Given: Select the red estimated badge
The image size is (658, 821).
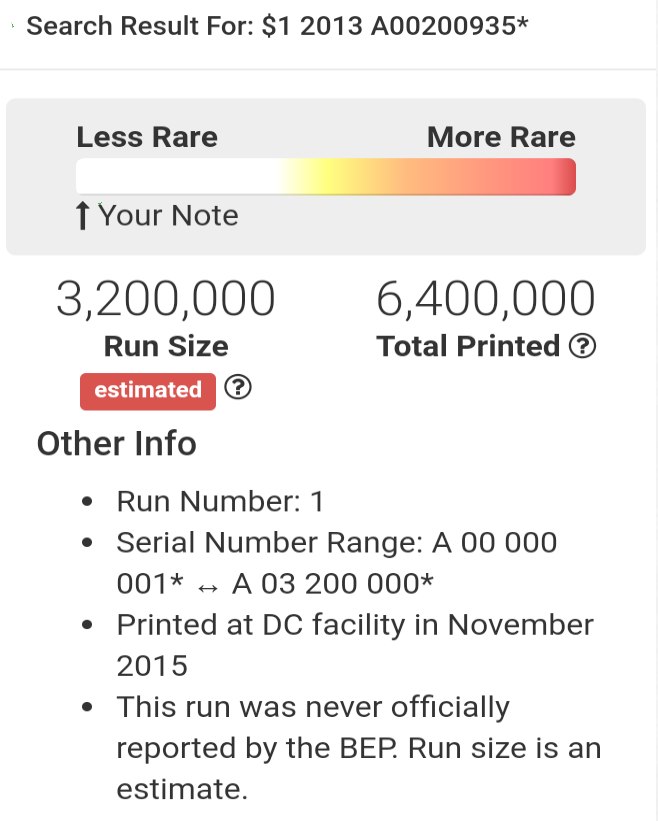Looking at the screenshot, I should [148, 391].
